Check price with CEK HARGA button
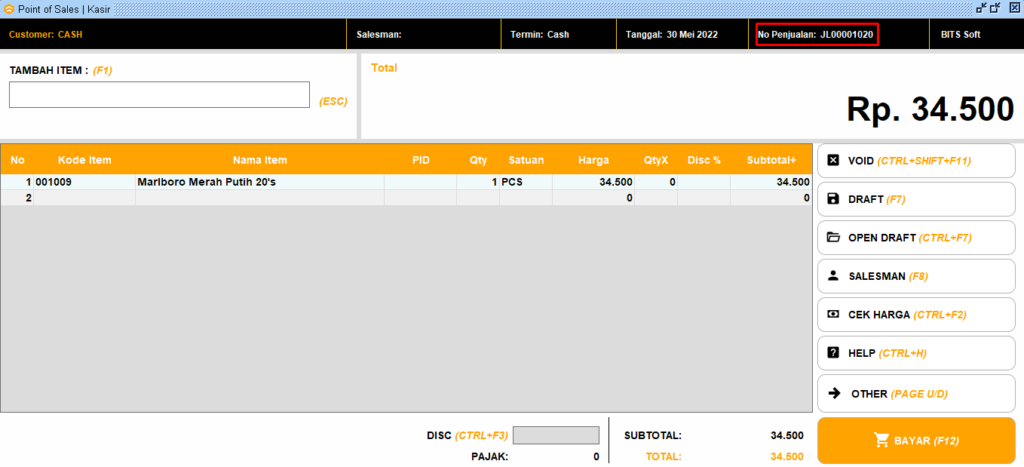The image size is (1024, 467). (916, 314)
